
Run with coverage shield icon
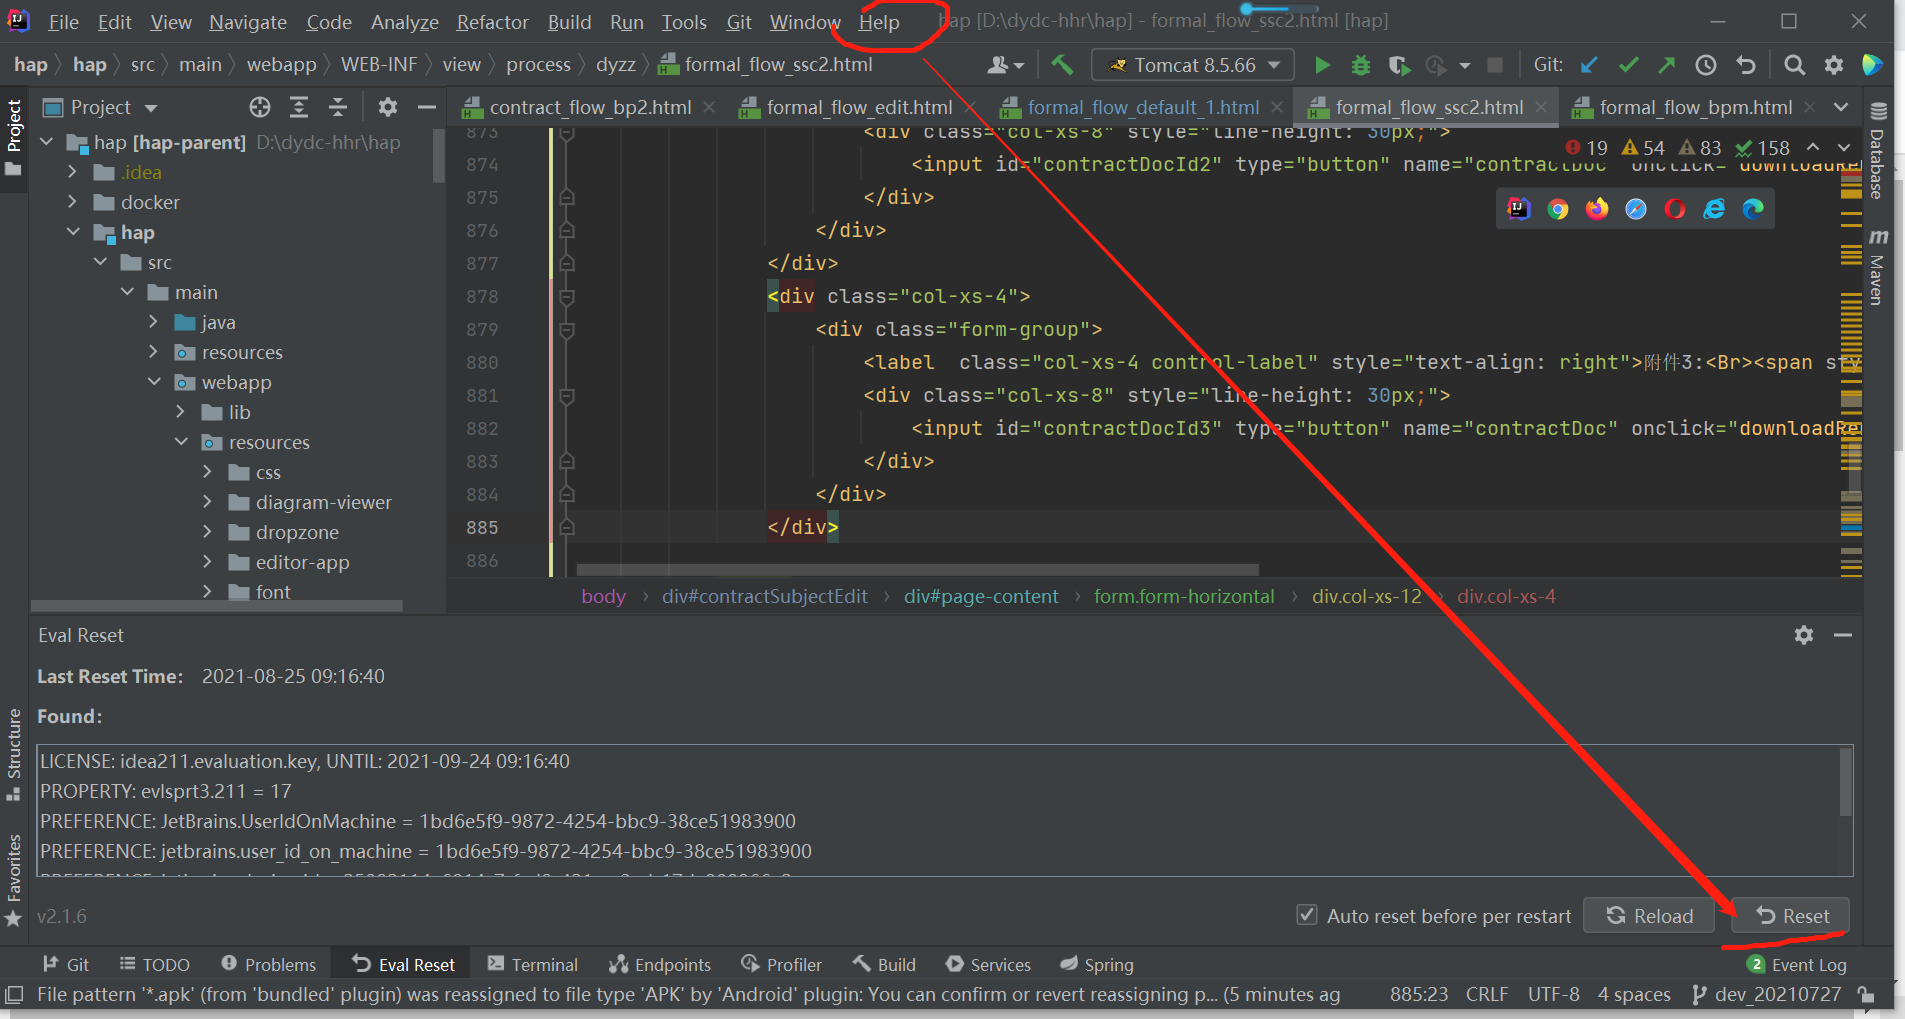pos(1399,65)
